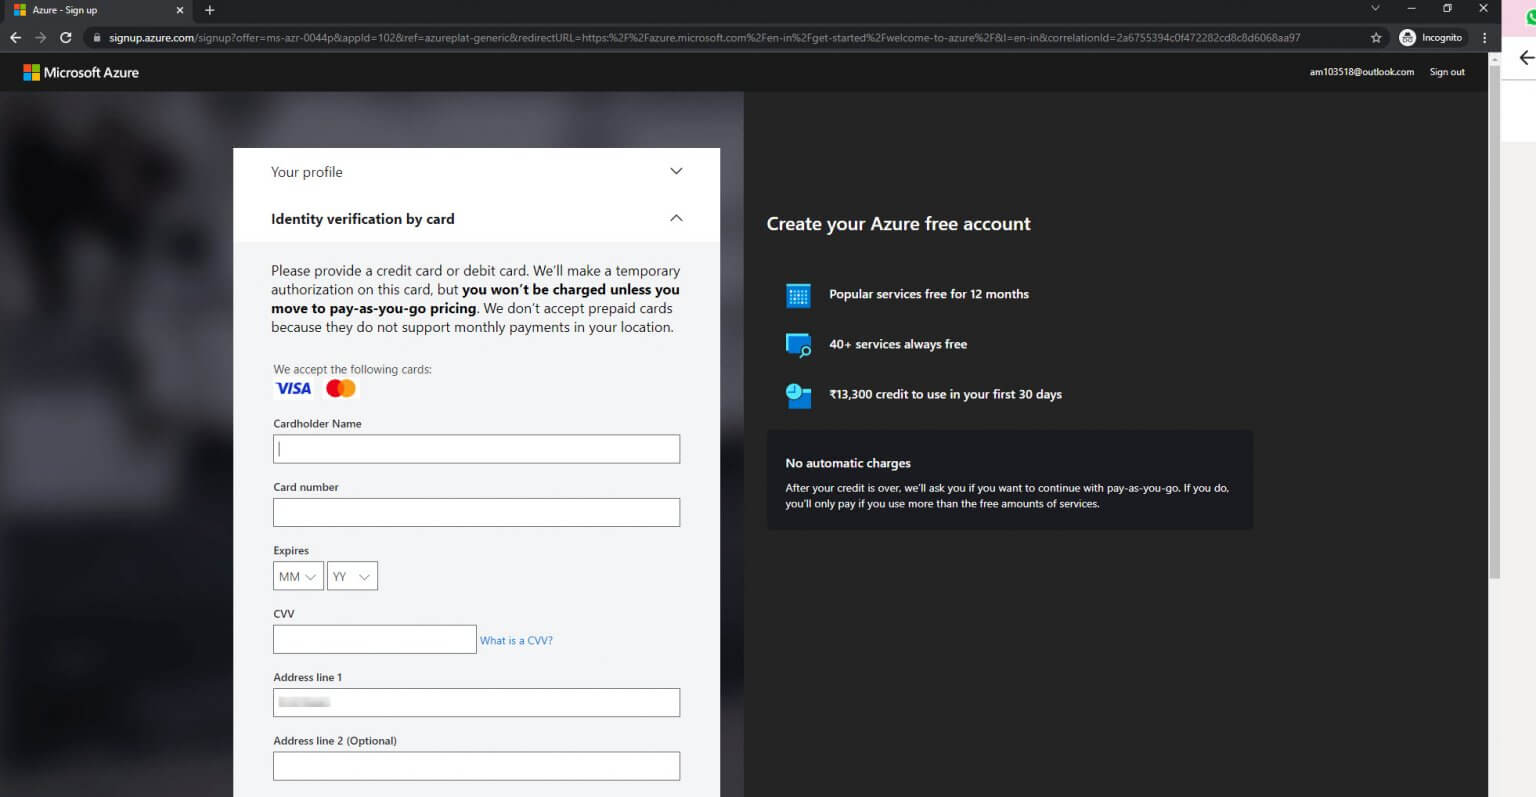Expand the Your profile section
The height and width of the screenshot is (797, 1536).
pos(476,172)
